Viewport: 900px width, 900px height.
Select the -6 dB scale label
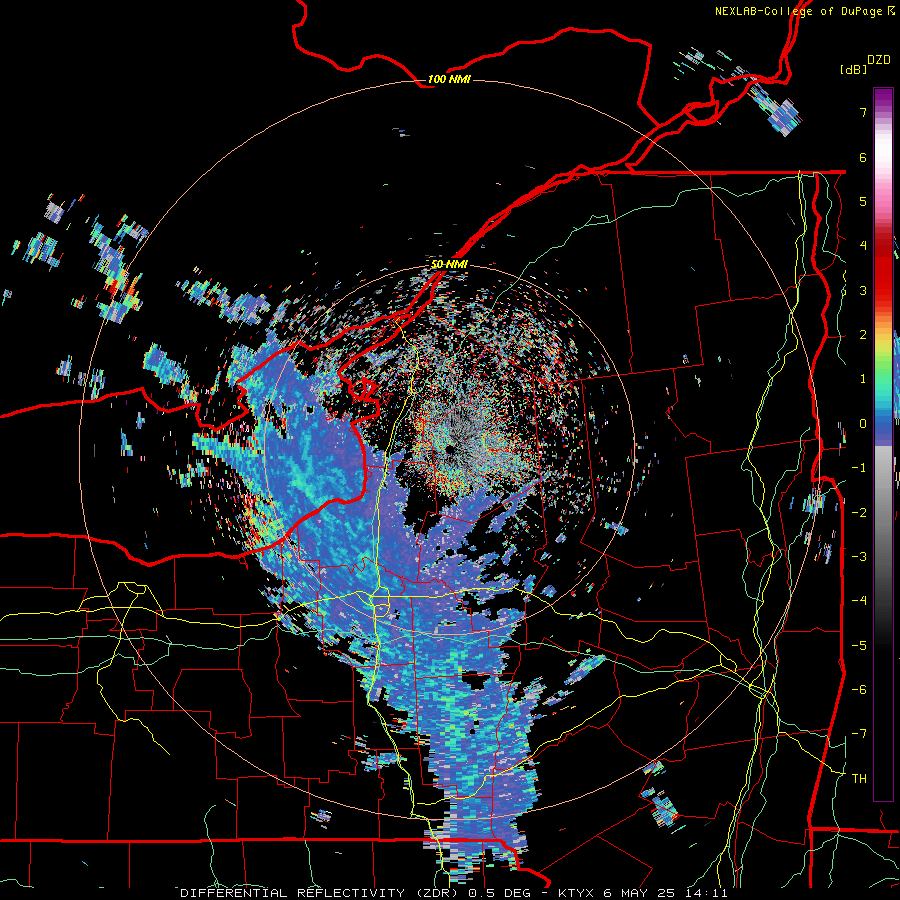tap(859, 689)
